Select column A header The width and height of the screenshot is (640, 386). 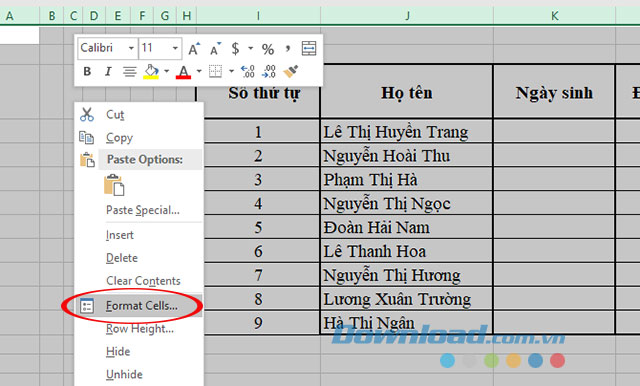point(19,16)
